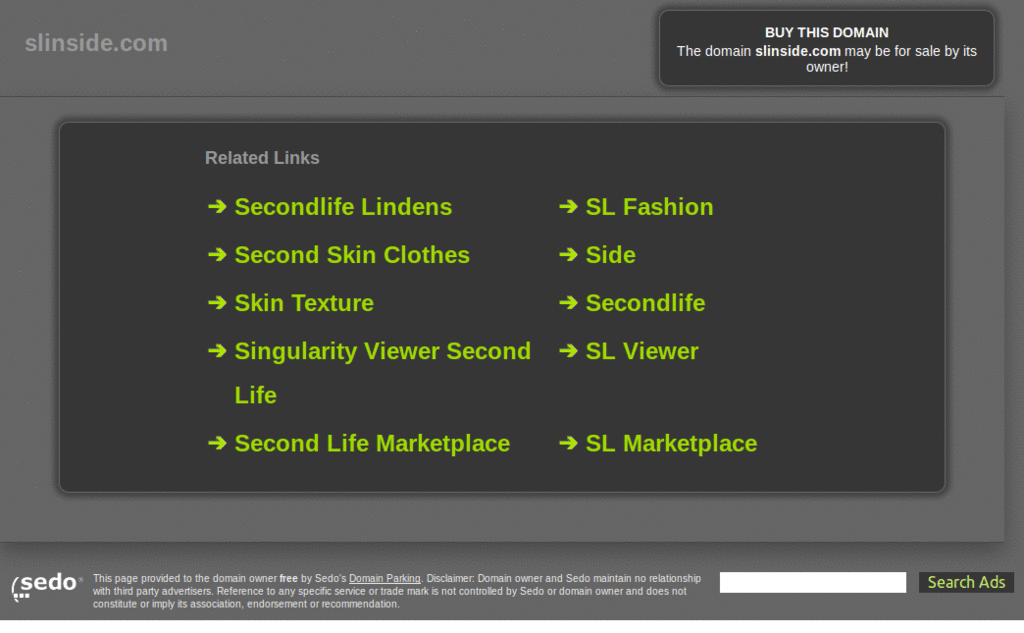Open the SL Fashion link
The image size is (1024, 633).
tap(649, 207)
